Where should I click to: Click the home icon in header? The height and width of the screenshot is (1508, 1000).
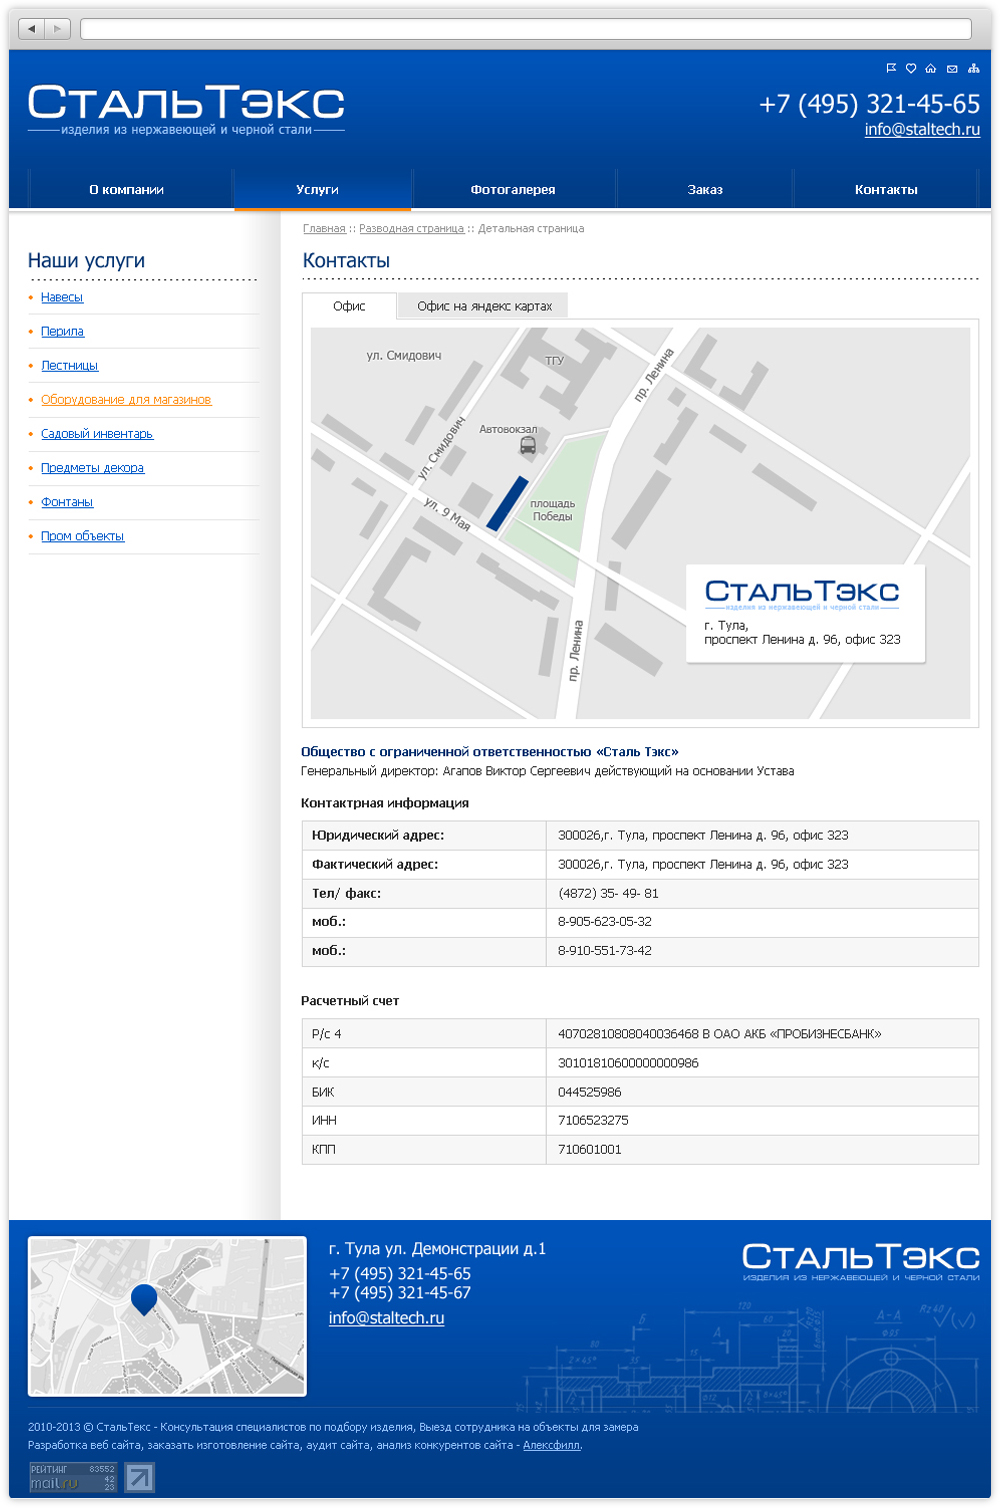pyautogui.click(x=931, y=68)
